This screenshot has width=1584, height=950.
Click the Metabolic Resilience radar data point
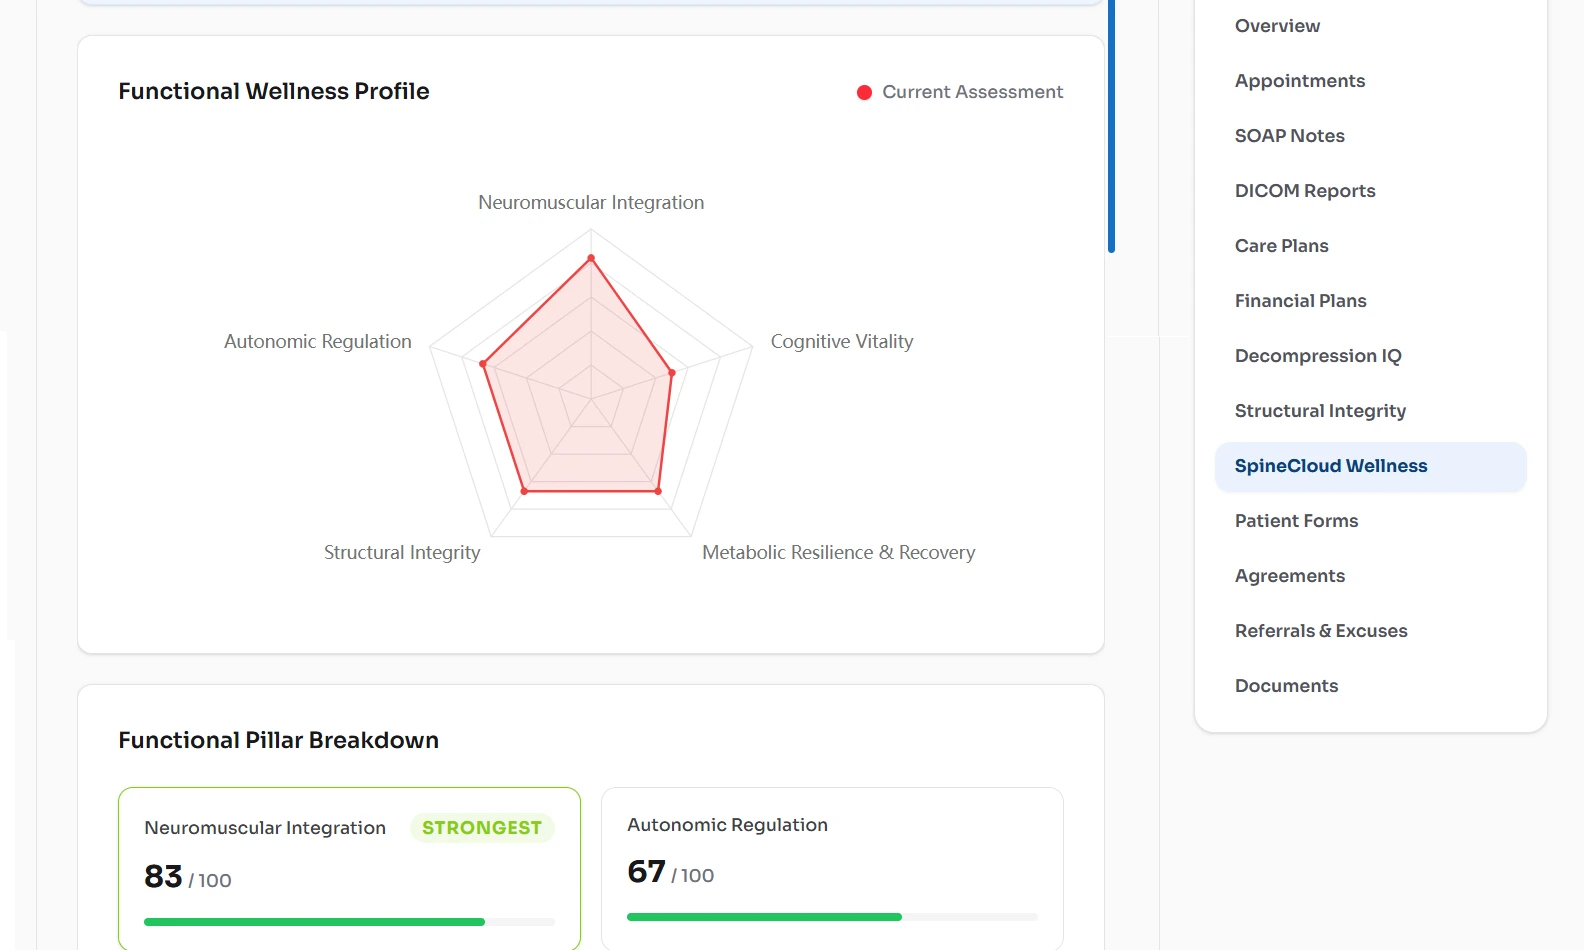pos(658,491)
